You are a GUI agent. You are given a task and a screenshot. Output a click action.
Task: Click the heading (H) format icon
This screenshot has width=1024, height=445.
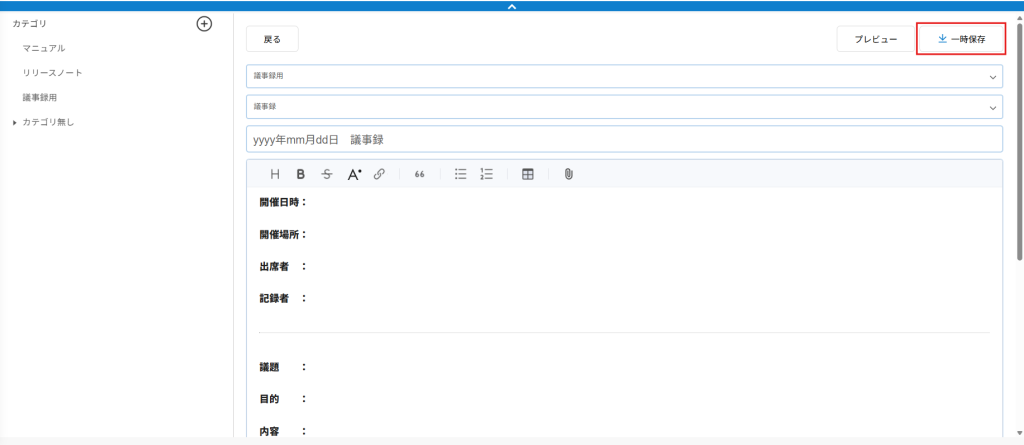click(x=275, y=174)
